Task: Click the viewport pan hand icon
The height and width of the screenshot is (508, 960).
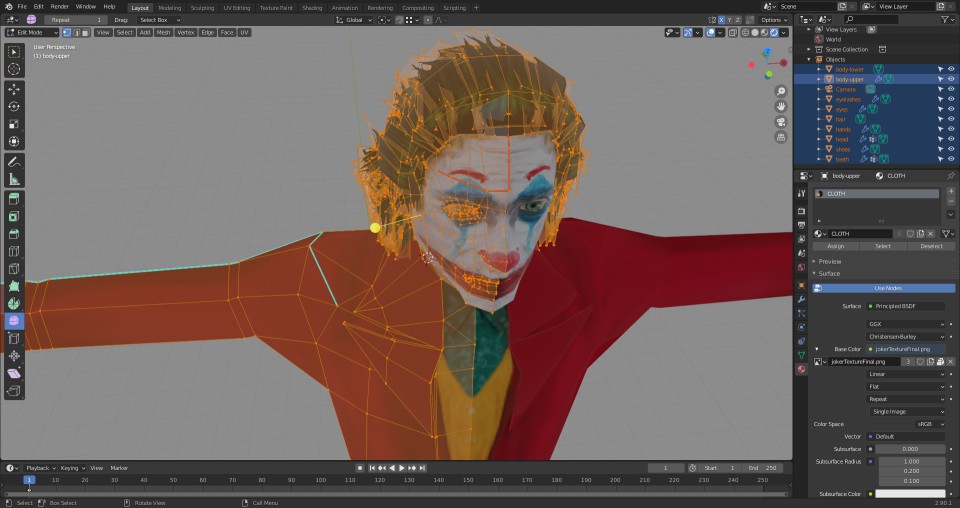Action: coord(781,106)
